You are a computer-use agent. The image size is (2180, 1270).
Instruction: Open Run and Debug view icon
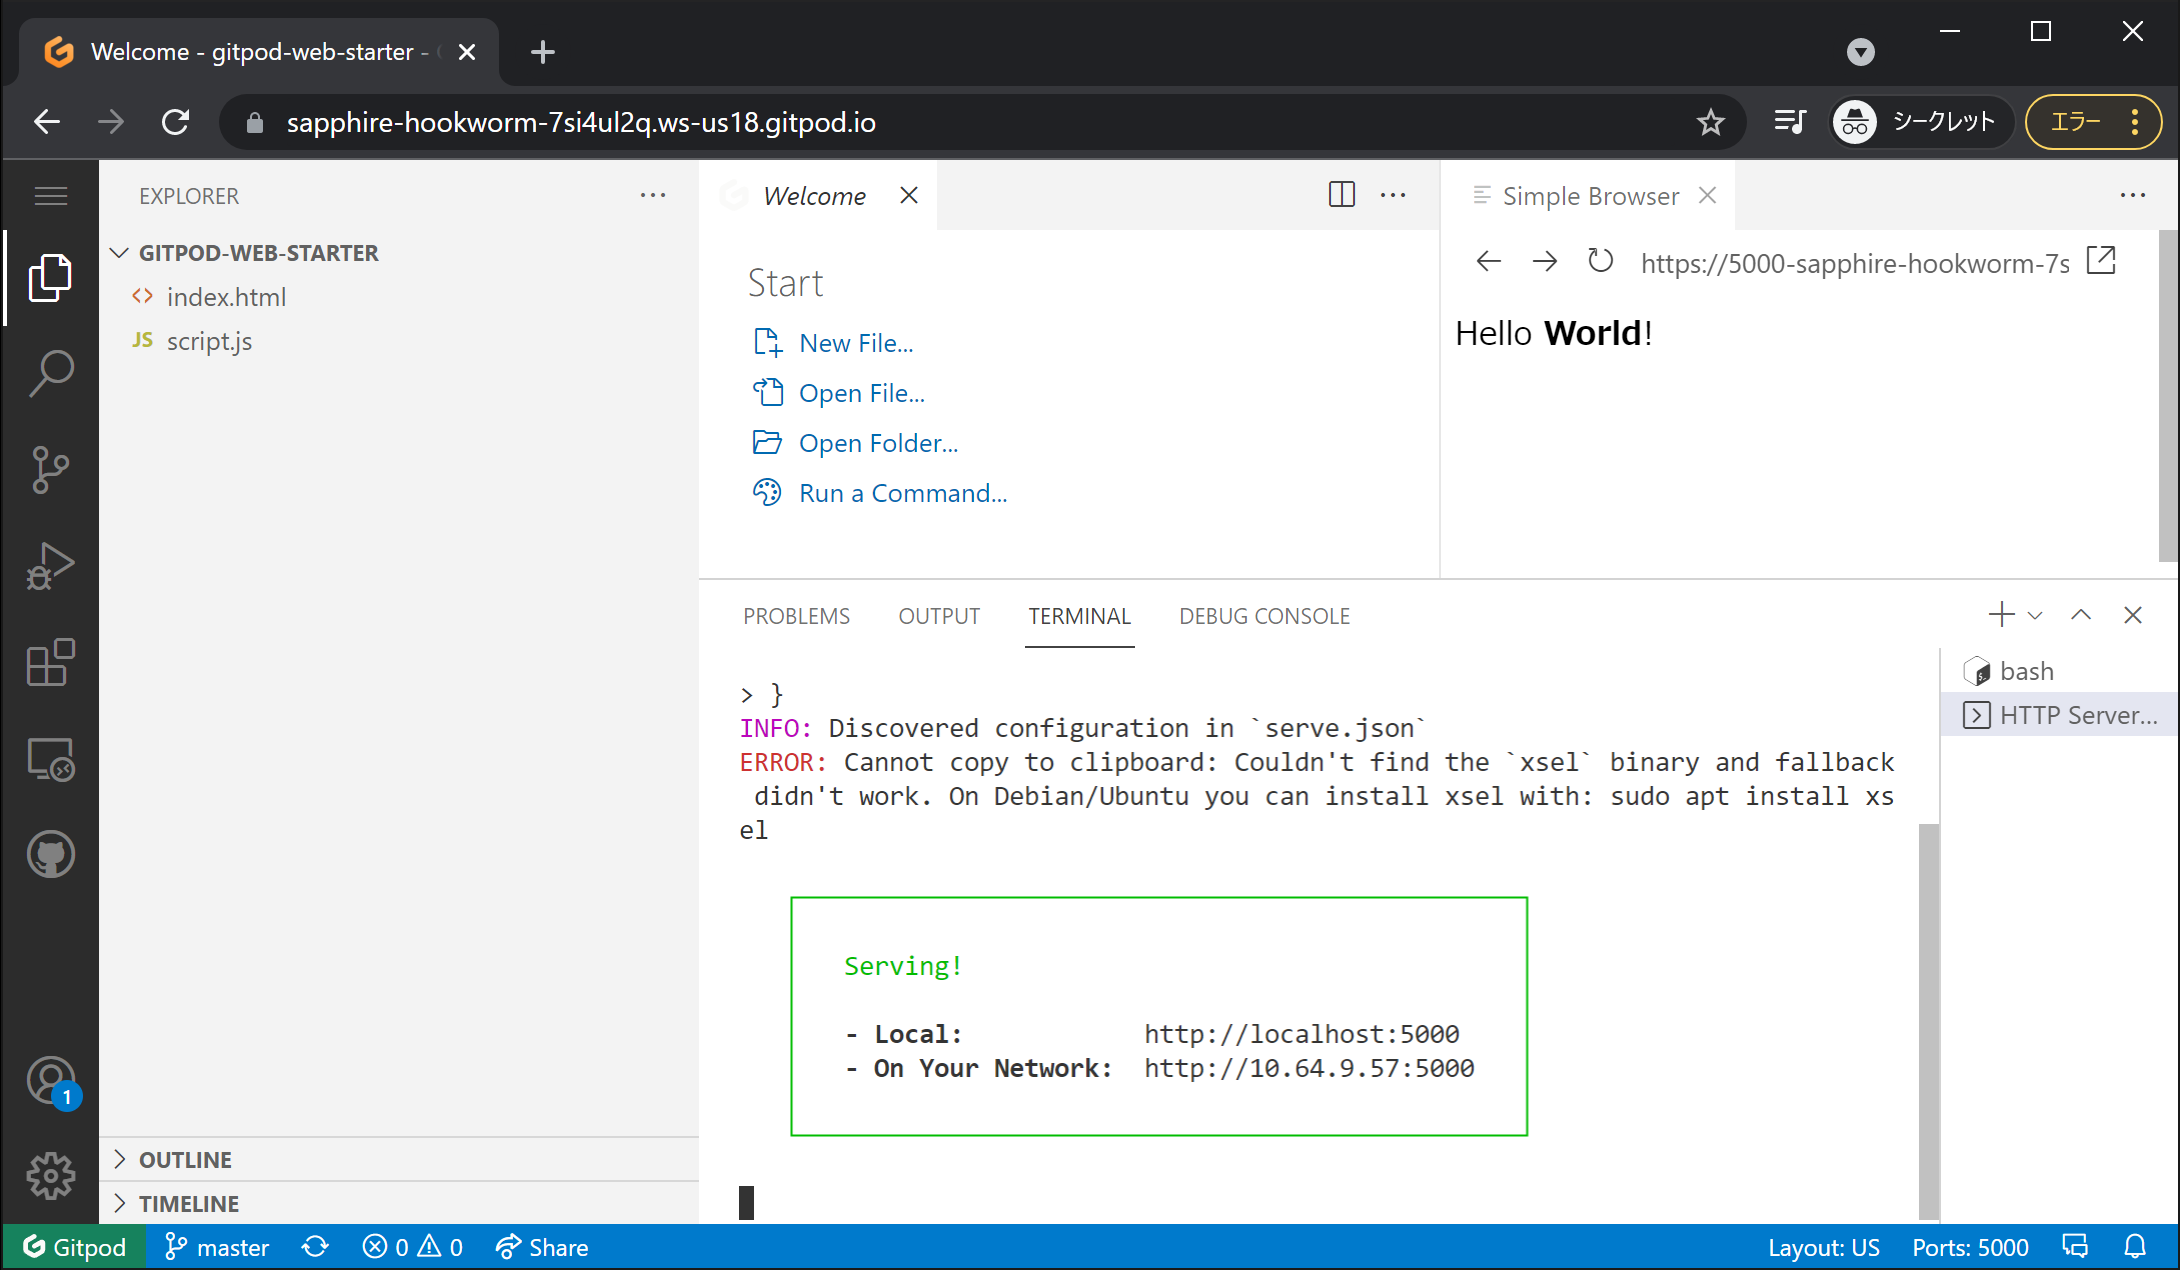pos(50,566)
